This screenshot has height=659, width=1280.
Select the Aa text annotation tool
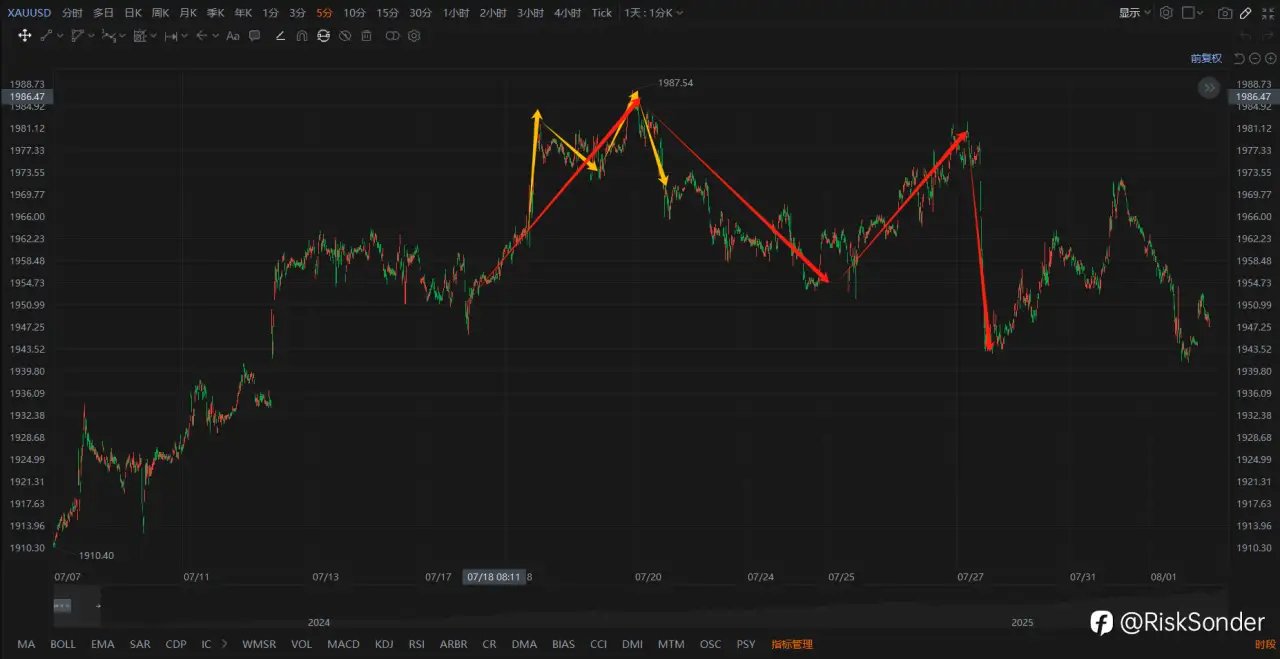click(233, 36)
